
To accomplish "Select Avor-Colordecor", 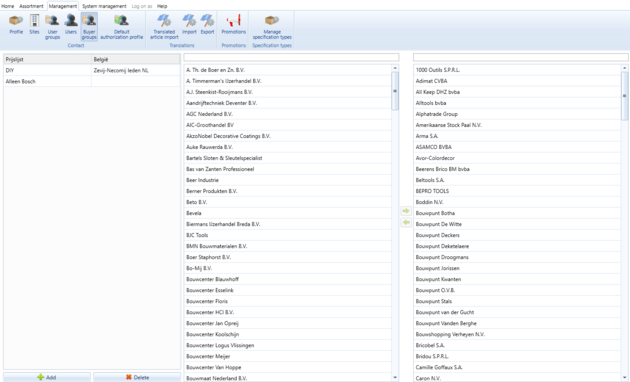I will click(x=517, y=158).
